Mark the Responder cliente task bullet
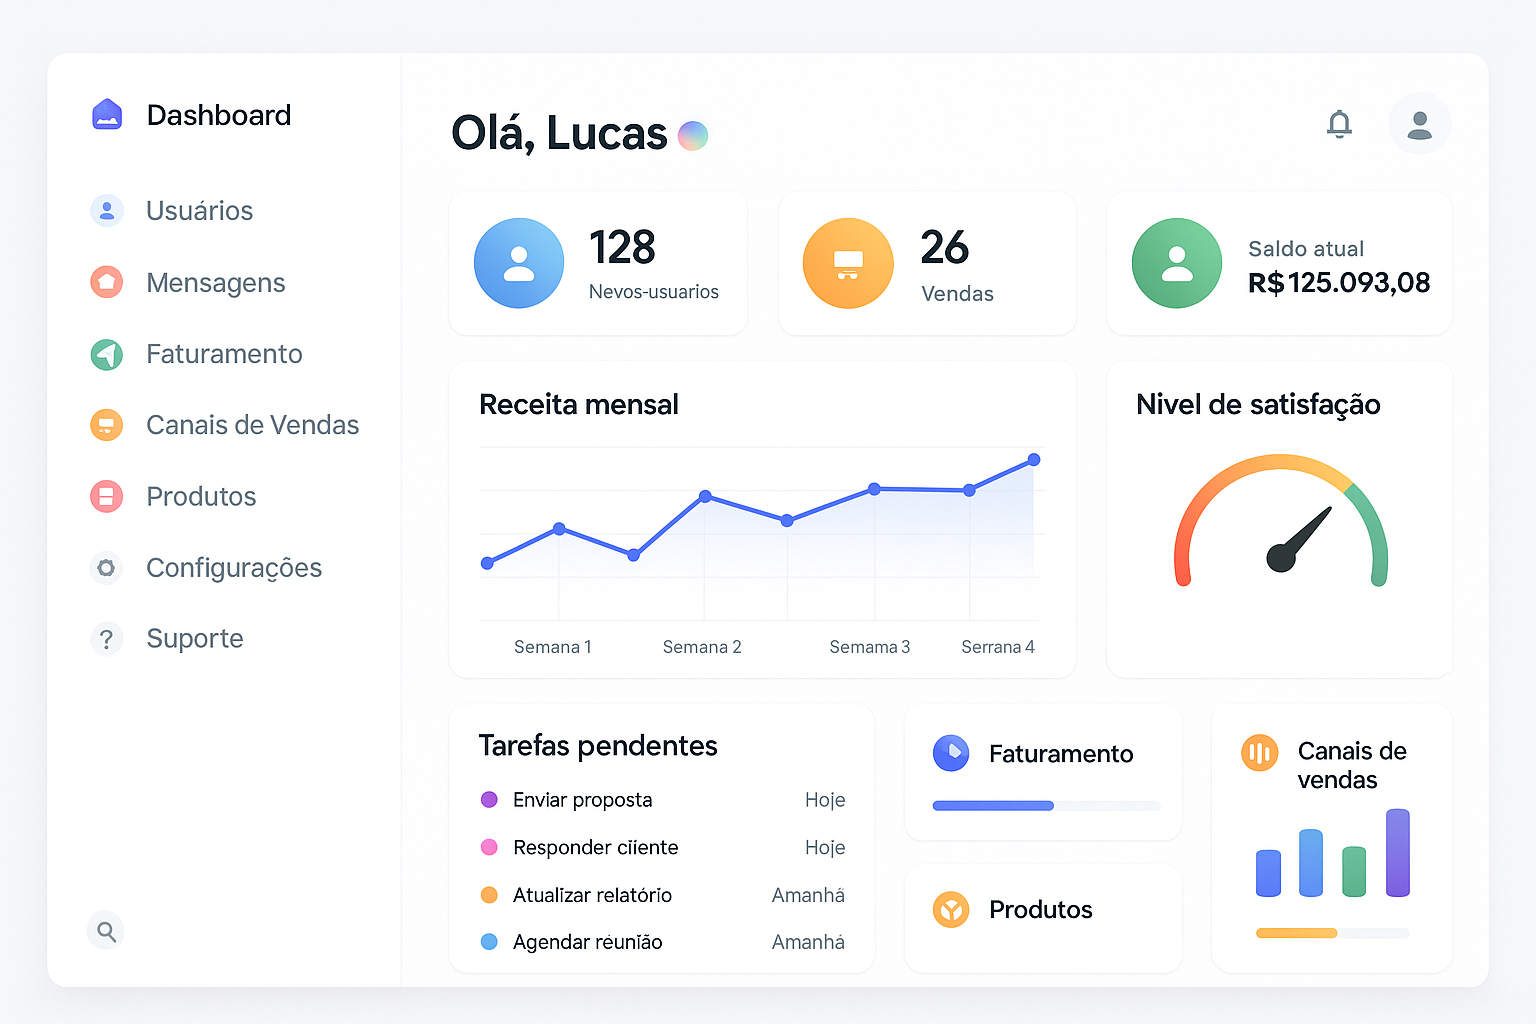This screenshot has height=1024, width=1536. point(489,847)
